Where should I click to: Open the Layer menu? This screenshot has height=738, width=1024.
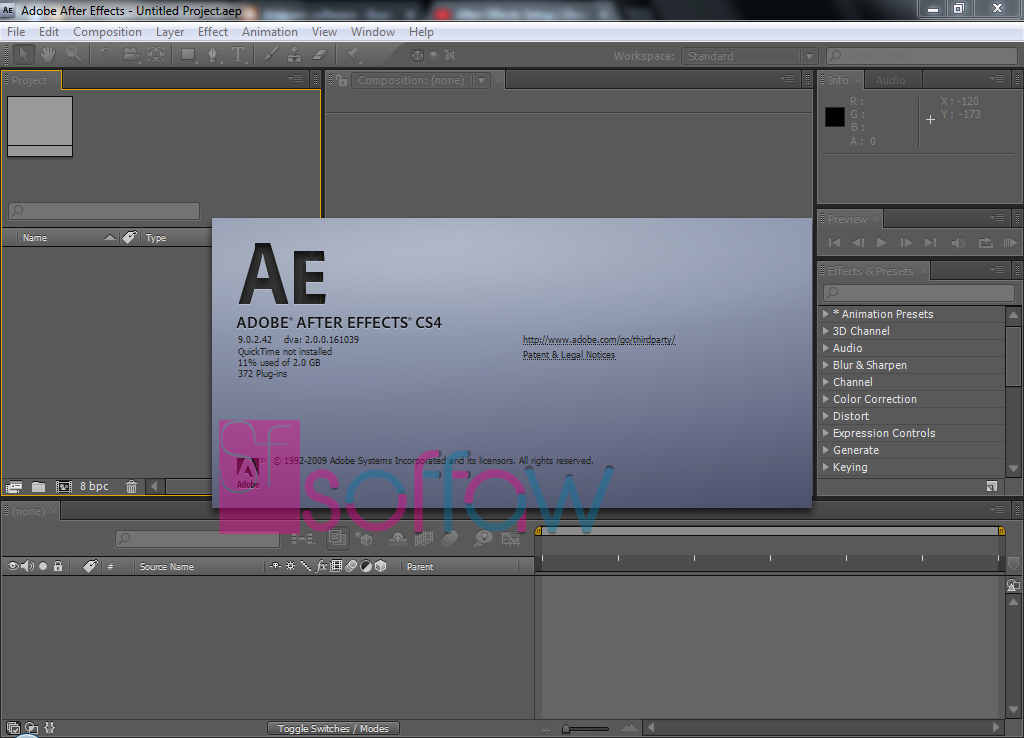[170, 31]
